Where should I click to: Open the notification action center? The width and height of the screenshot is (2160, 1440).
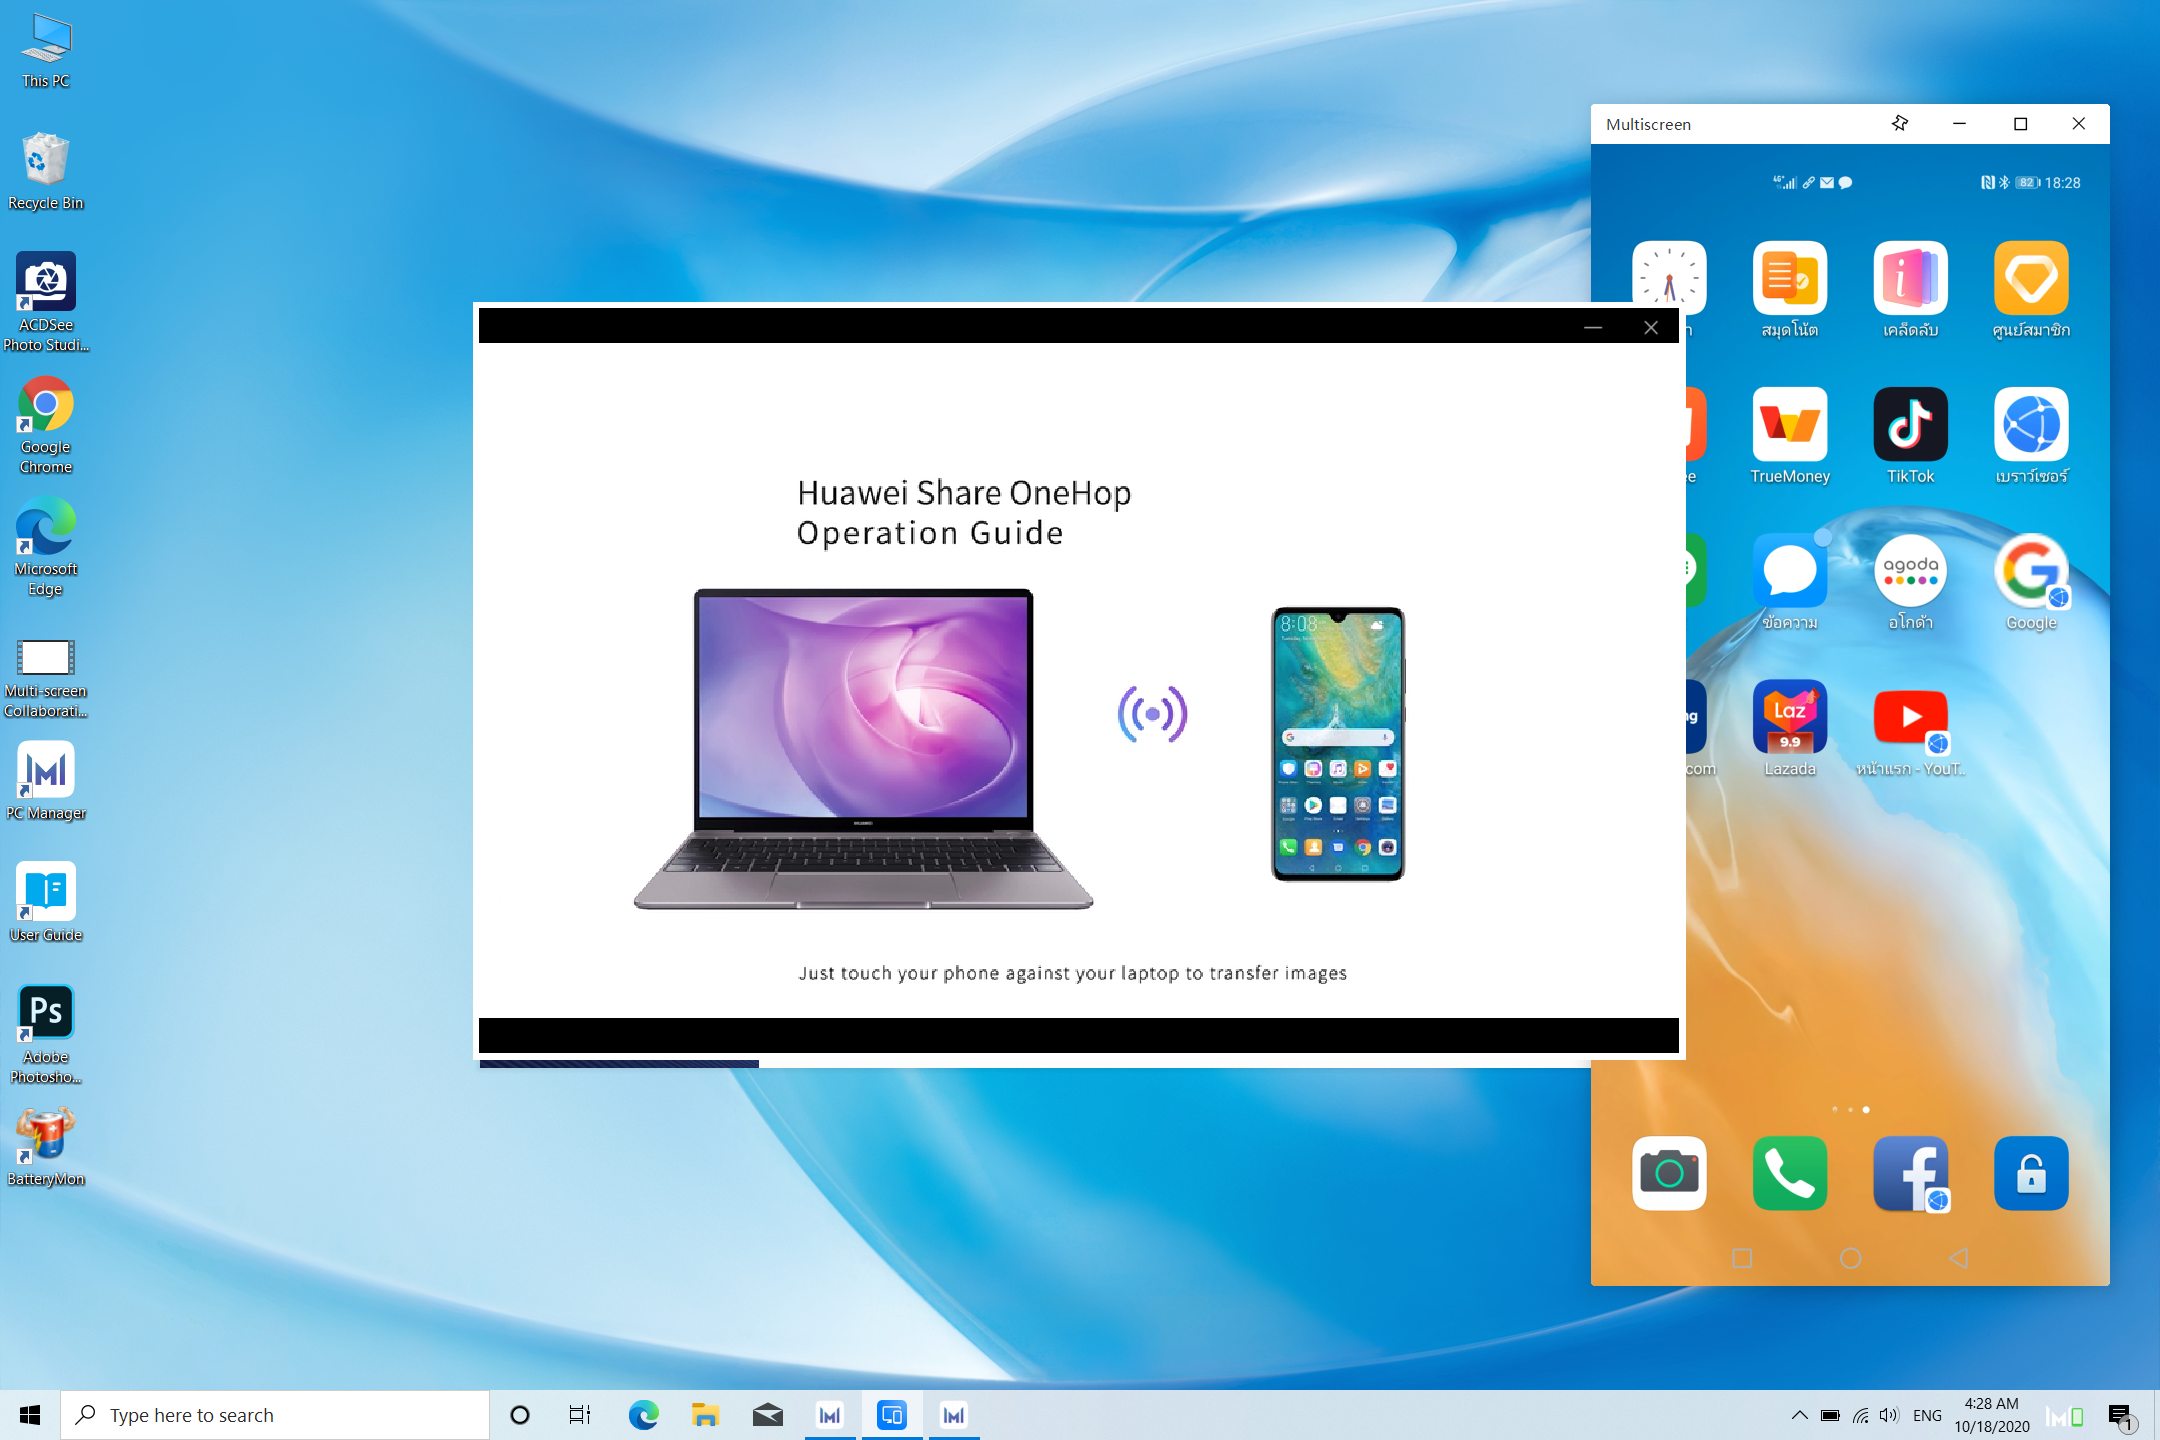click(2121, 1416)
